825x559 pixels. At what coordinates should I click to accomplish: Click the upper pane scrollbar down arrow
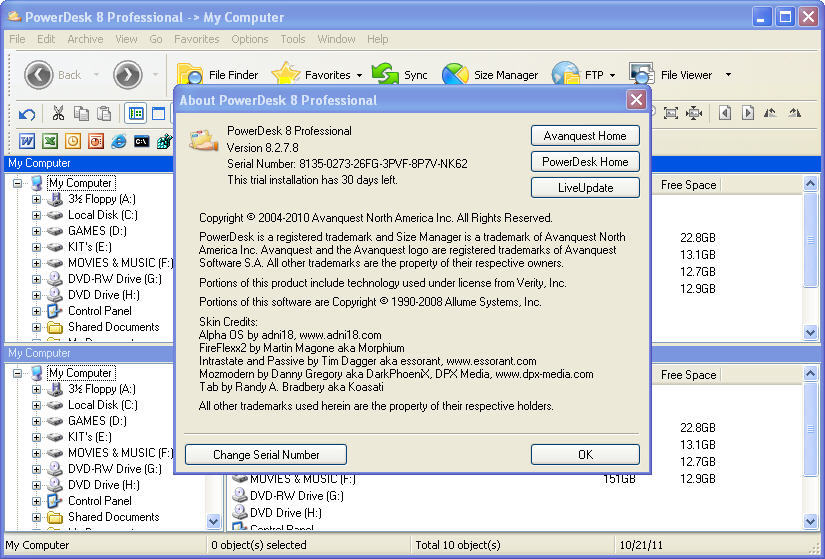coord(810,333)
